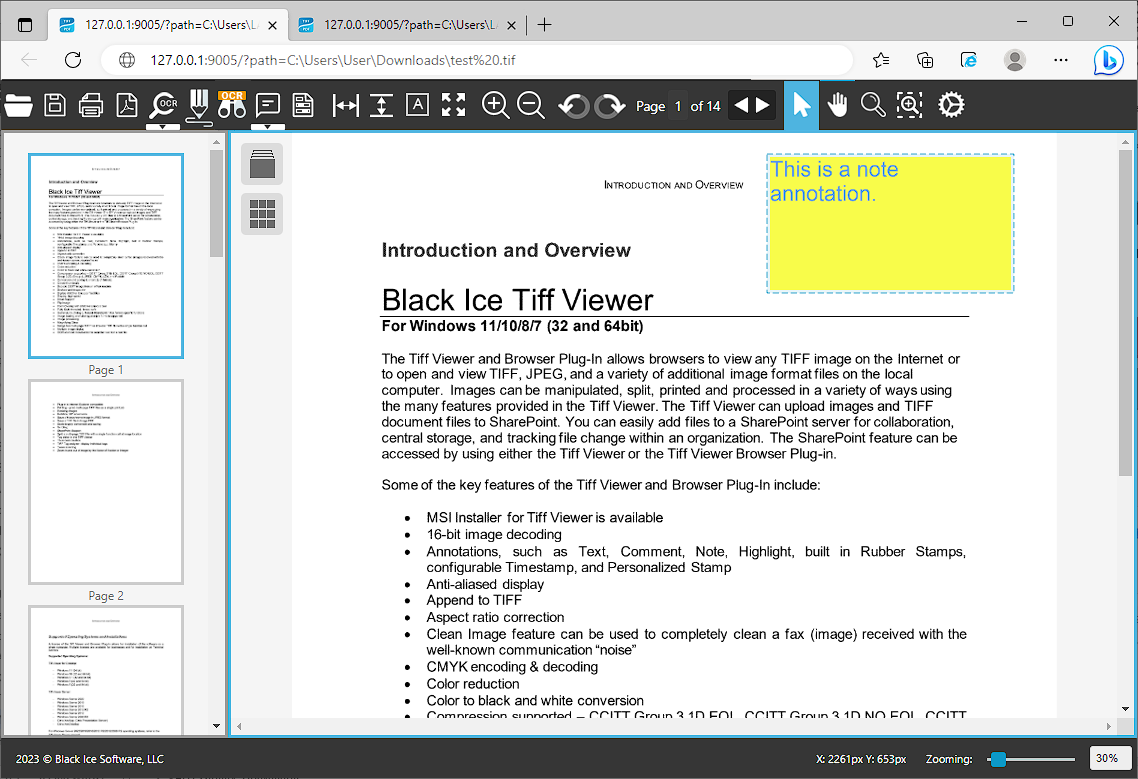Select the pencil annotation drawing tool

tap(198, 107)
